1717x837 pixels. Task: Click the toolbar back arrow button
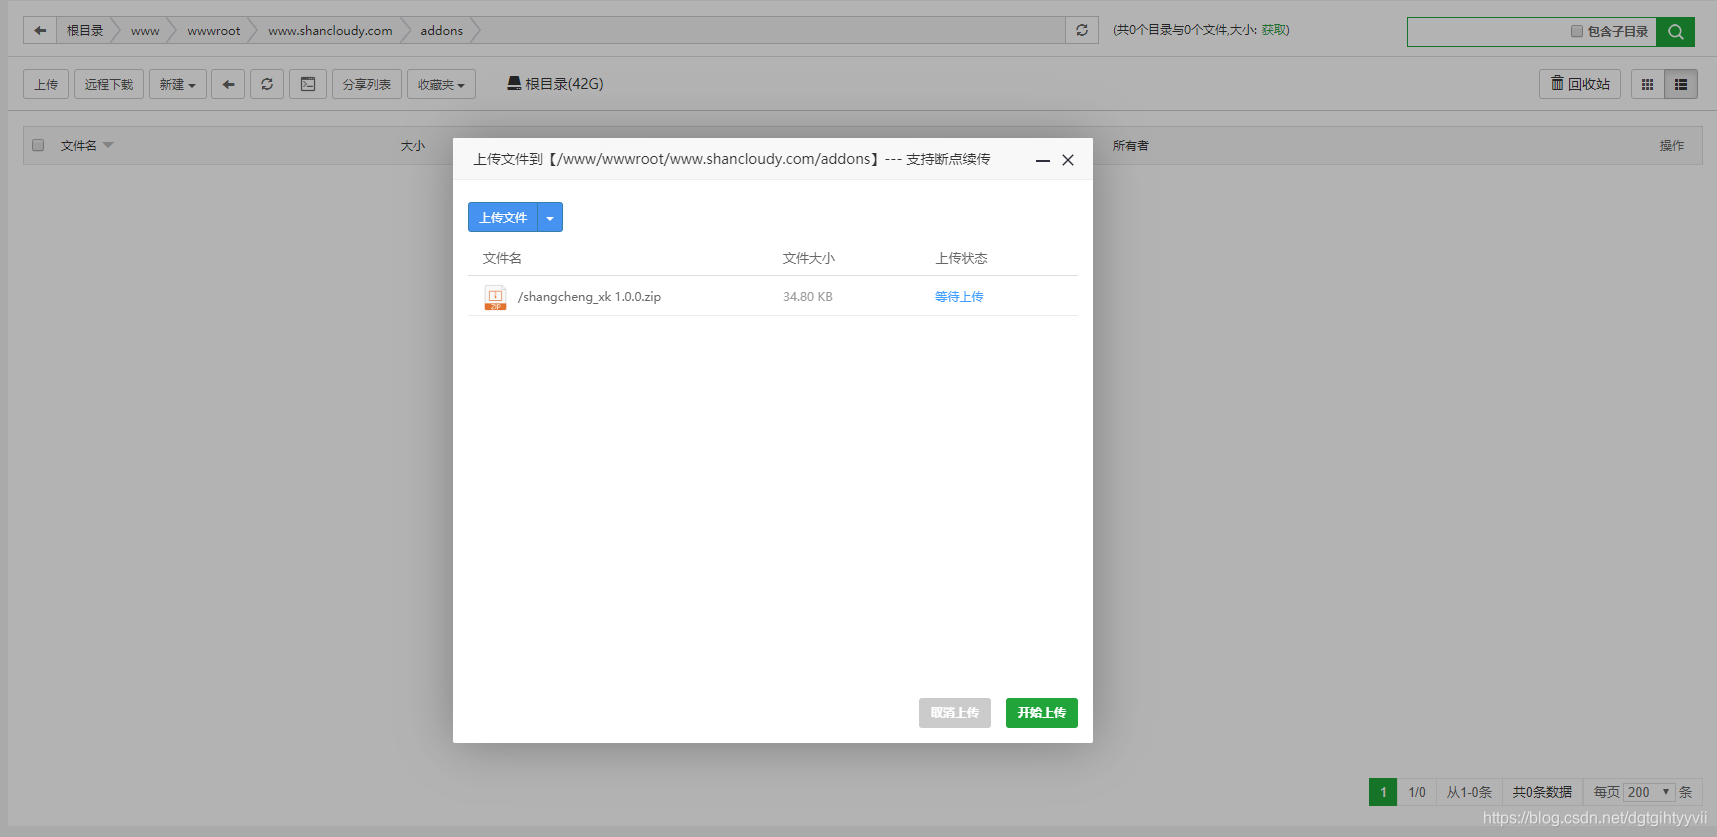[228, 84]
